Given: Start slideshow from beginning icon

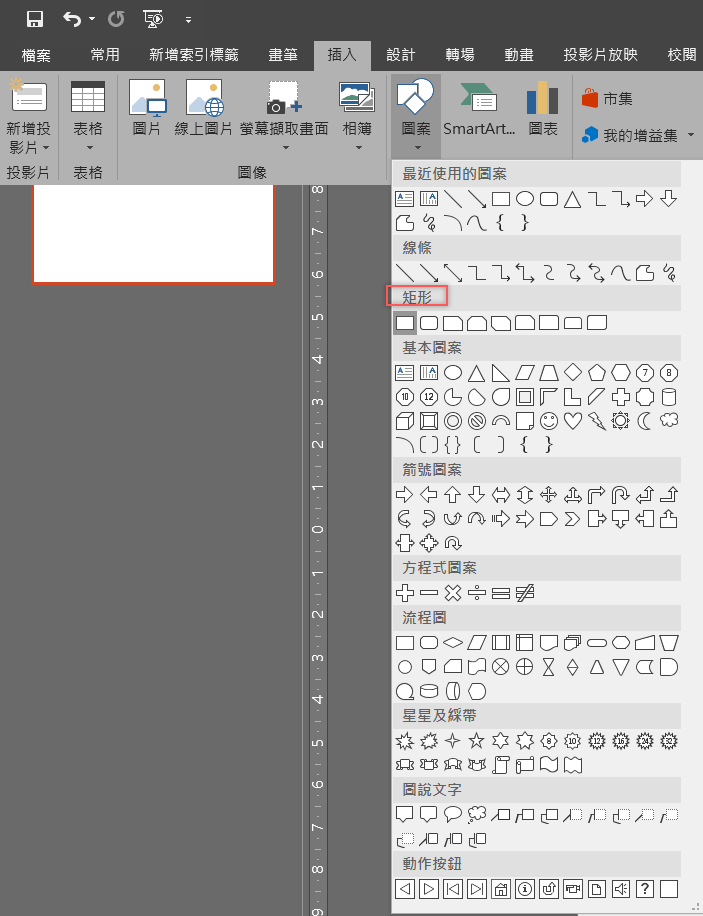Looking at the screenshot, I should (153, 19).
